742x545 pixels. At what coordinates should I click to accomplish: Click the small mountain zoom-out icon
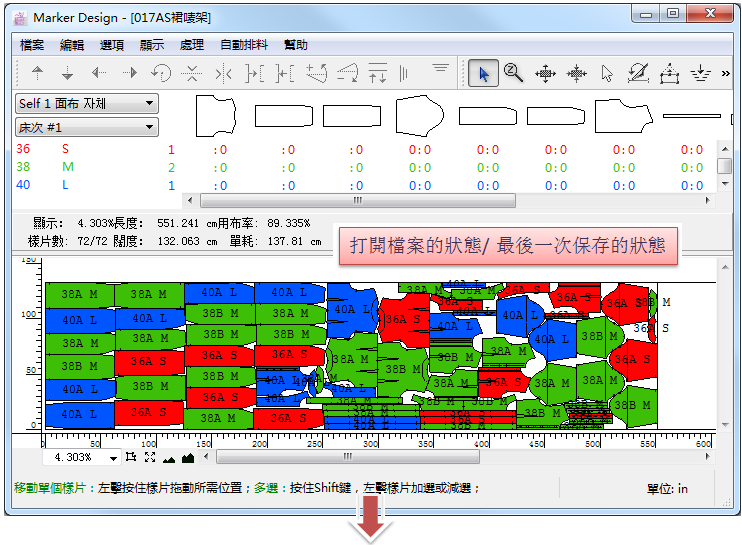(169, 458)
